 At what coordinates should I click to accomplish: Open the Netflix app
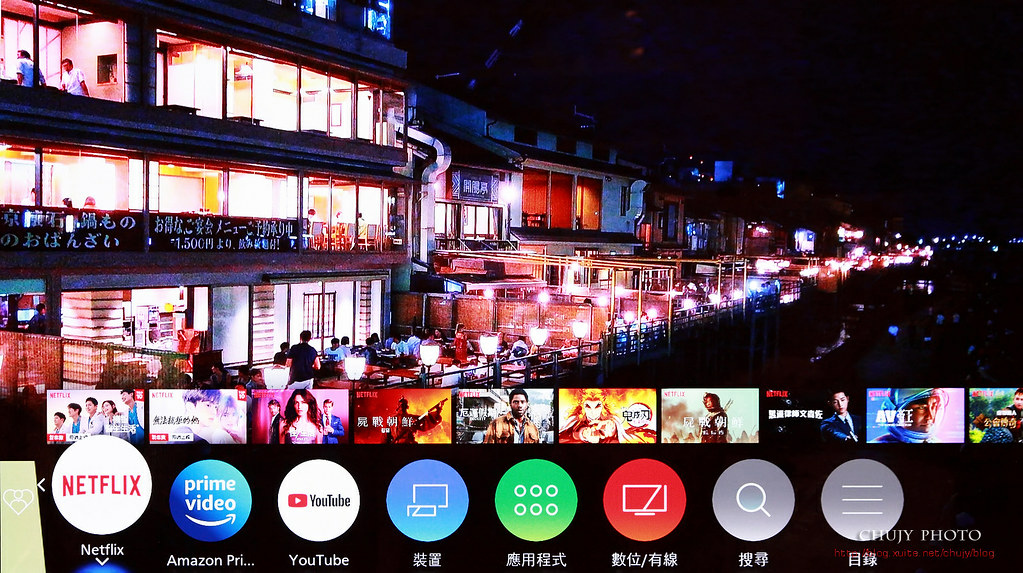pyautogui.click(x=102, y=486)
